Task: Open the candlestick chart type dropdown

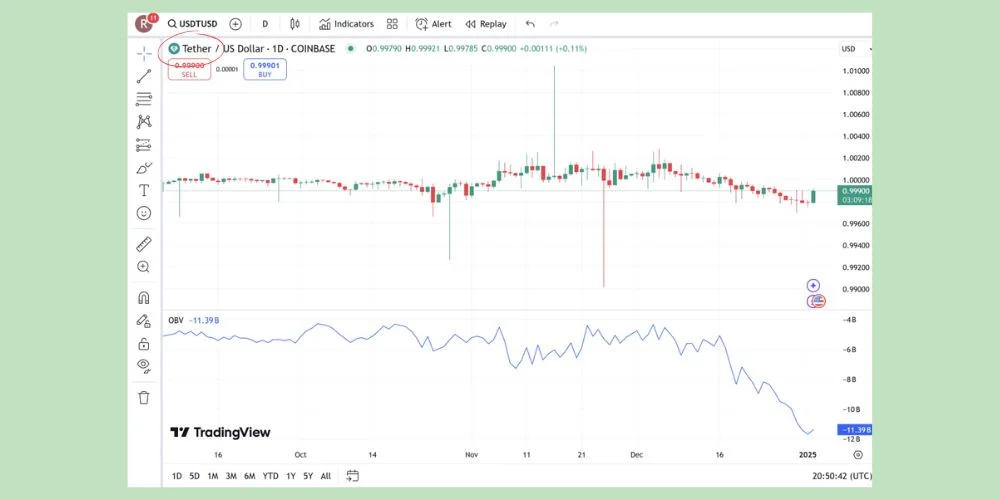Action: [x=294, y=24]
